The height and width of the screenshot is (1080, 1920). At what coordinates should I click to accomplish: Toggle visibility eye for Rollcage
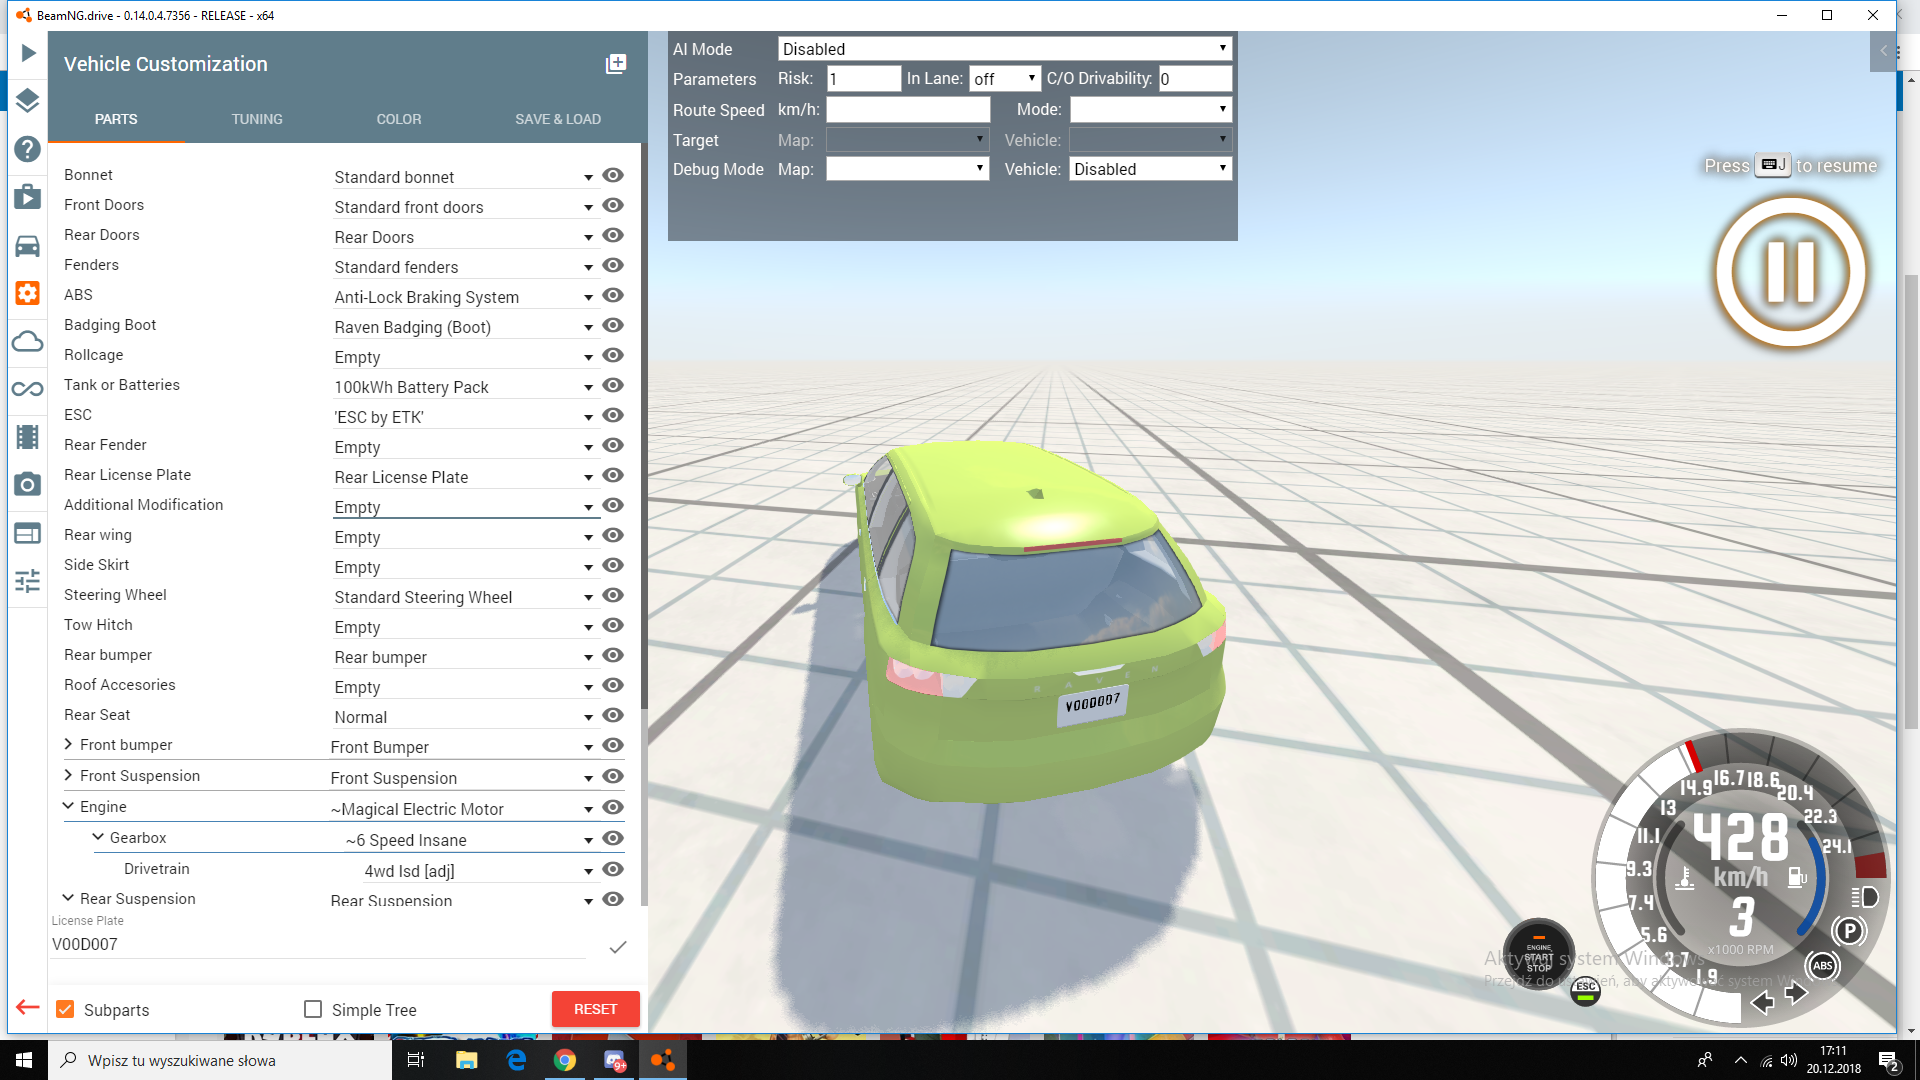pyautogui.click(x=613, y=355)
